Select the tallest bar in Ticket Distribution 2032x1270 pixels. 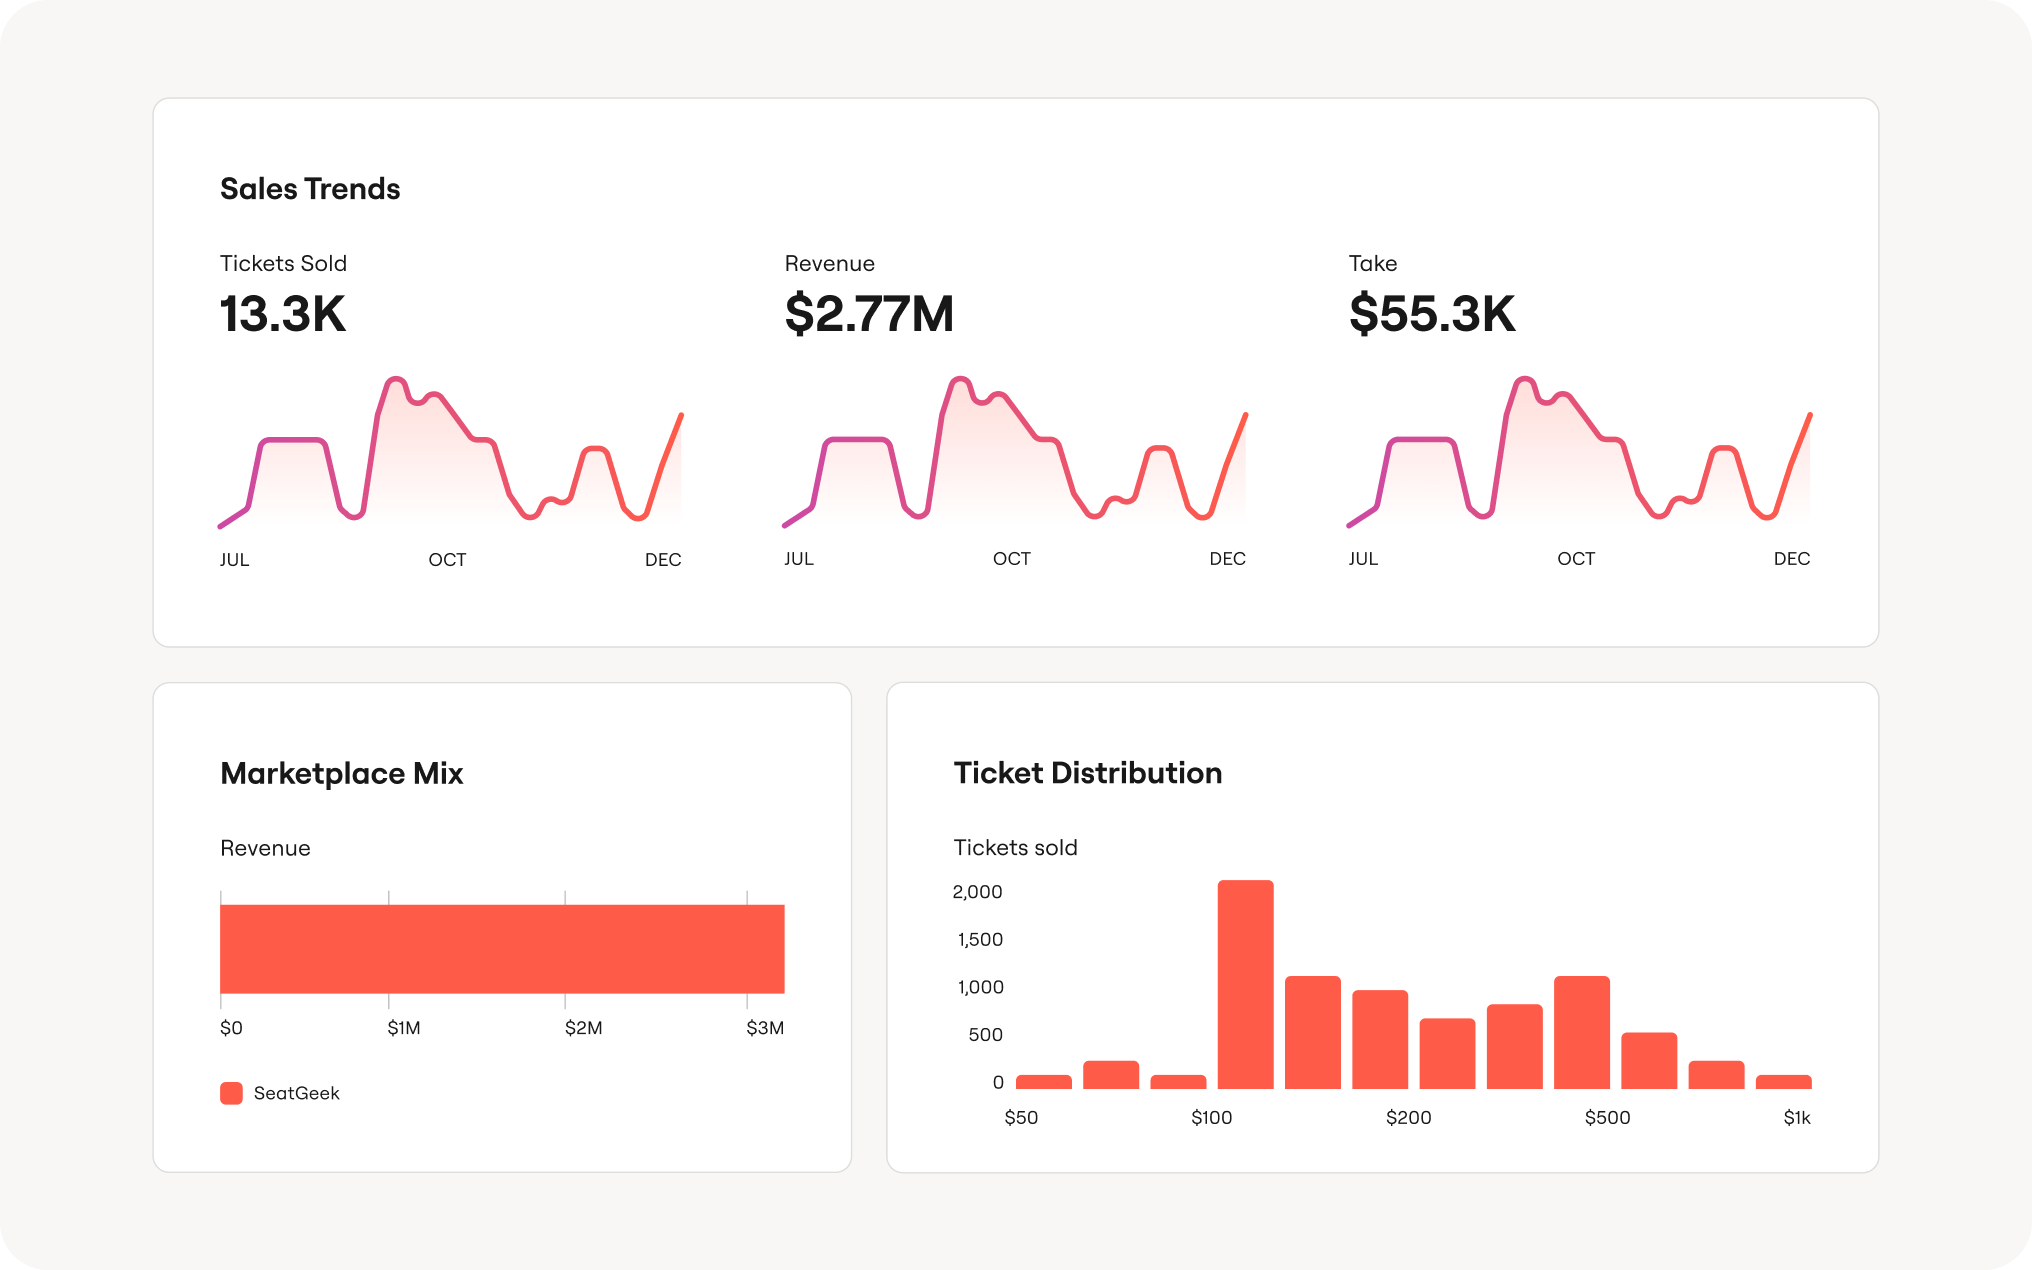point(1245,984)
